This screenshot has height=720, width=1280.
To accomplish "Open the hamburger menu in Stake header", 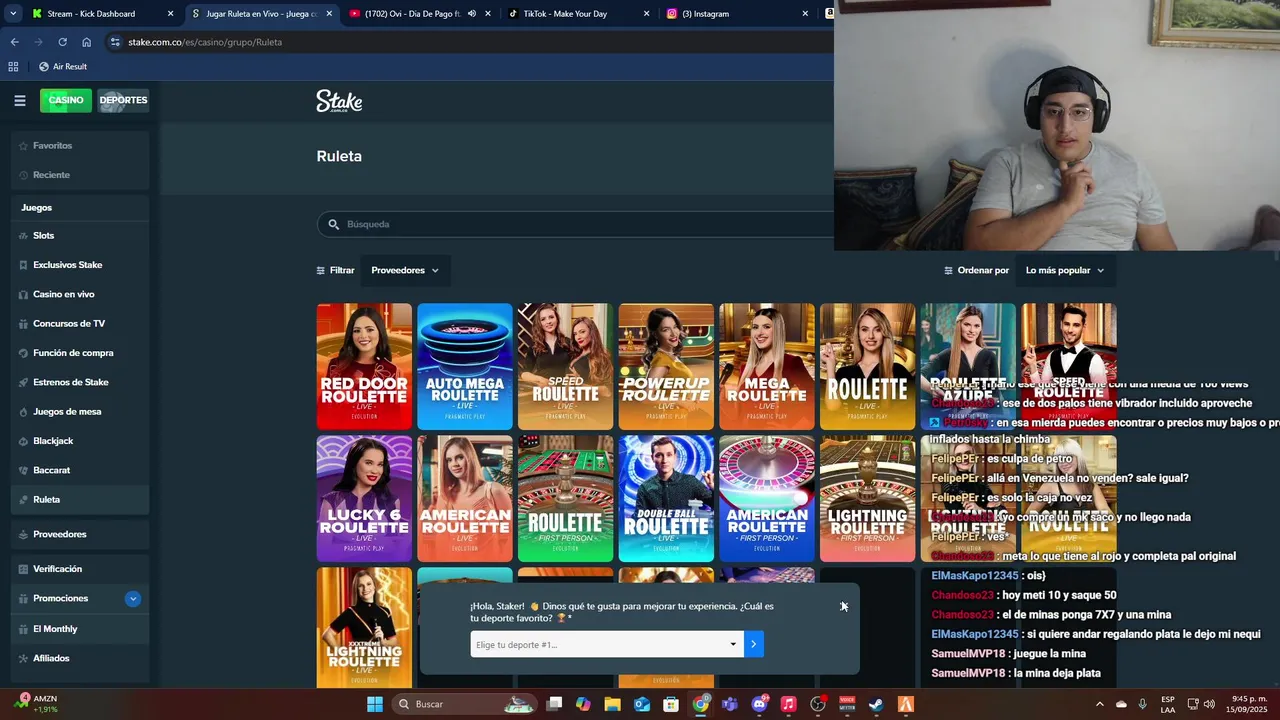I will [19, 100].
